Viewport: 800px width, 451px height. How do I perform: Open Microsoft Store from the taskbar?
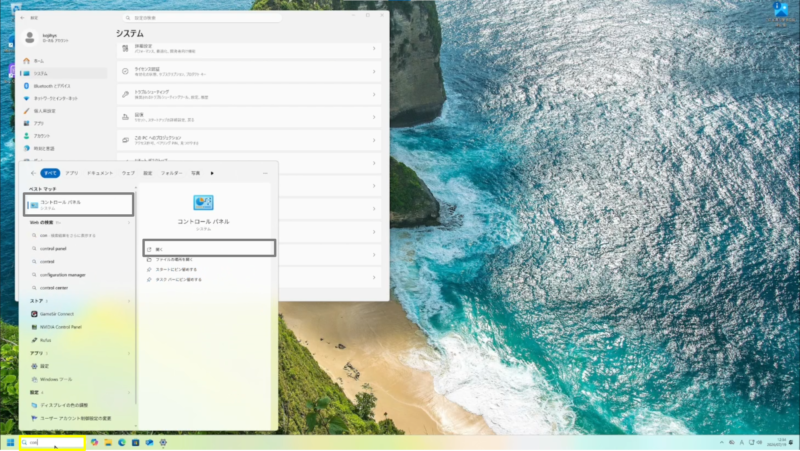pyautogui.click(x=135, y=442)
